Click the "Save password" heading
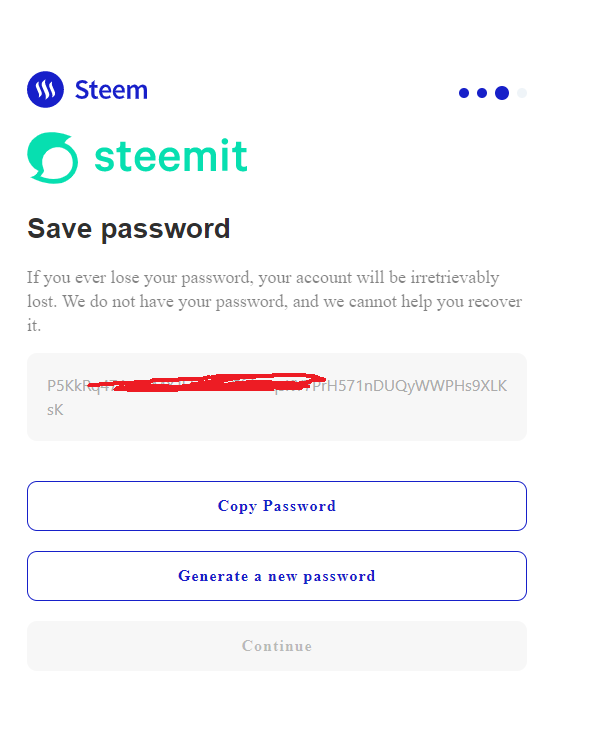 128,229
